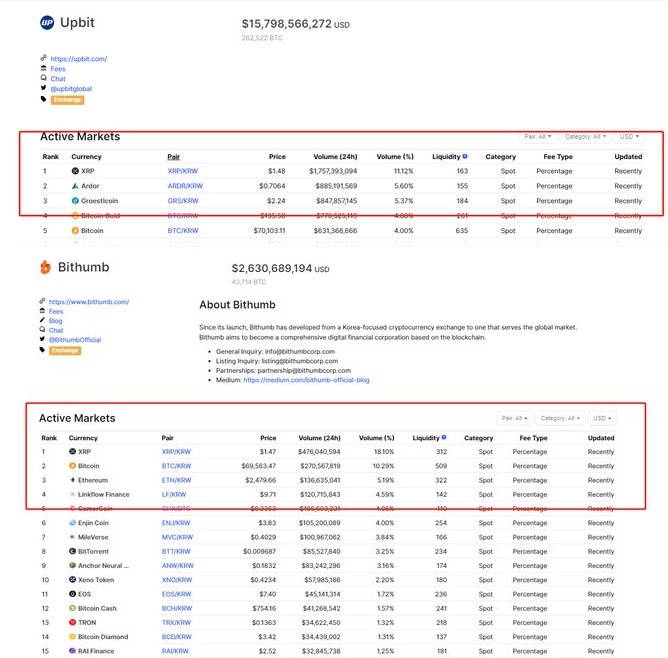This screenshot has height=658, width=668.
Task: Click the Bithumb Liquidity info icon
Action: pos(444,437)
